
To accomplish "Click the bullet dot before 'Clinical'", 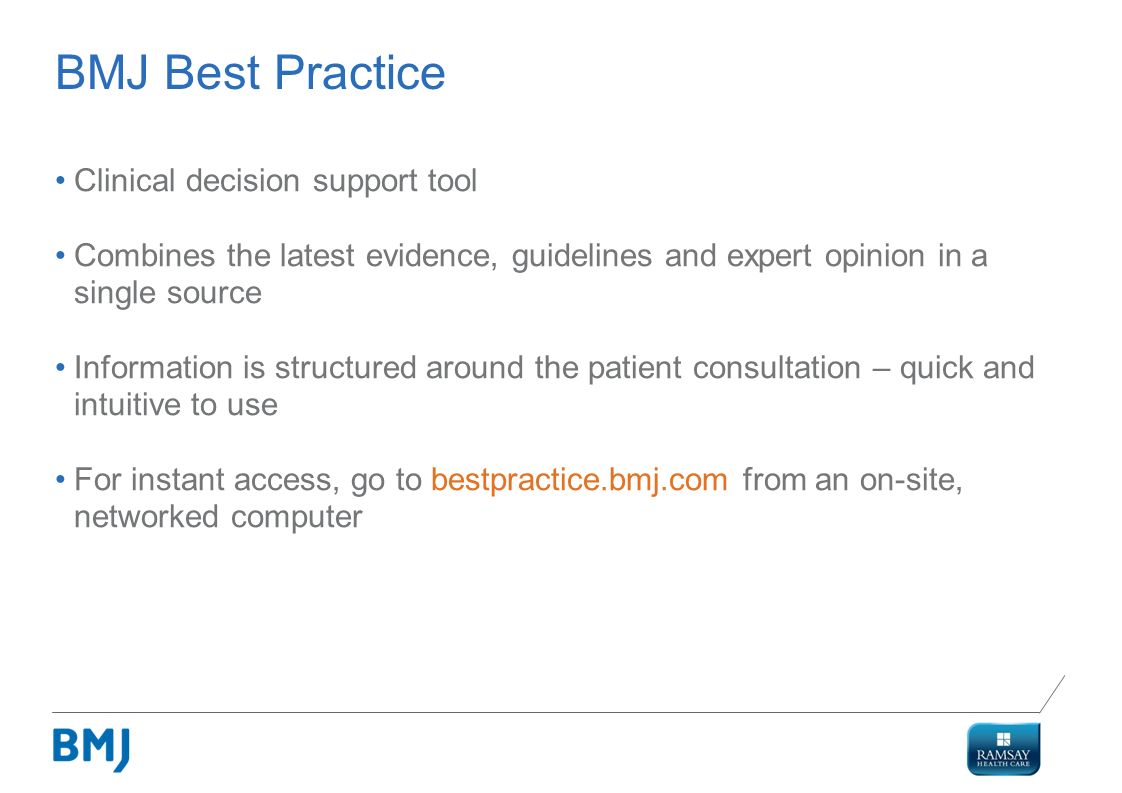I will click(x=60, y=181).
